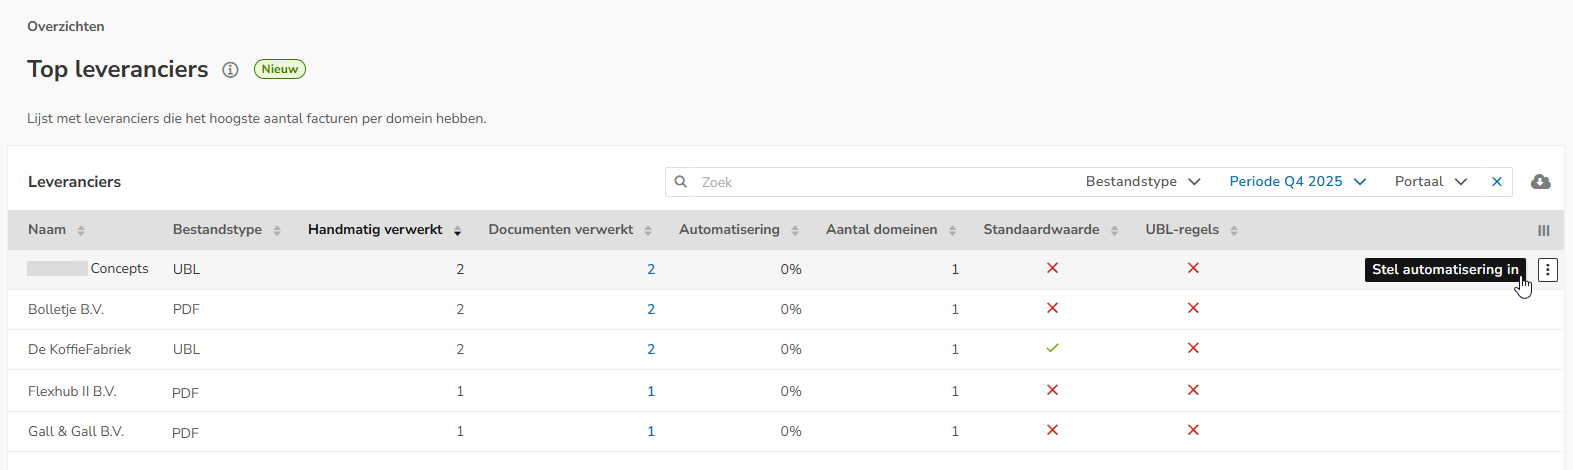This screenshot has width=1573, height=470.
Task: Click red X under UBL-regels for Bolletje B.V.
Action: [1193, 309]
